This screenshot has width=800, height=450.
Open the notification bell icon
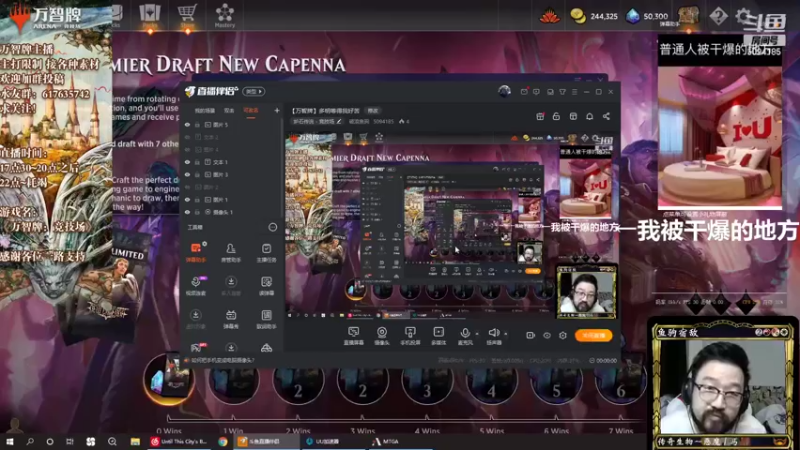click(x=589, y=116)
